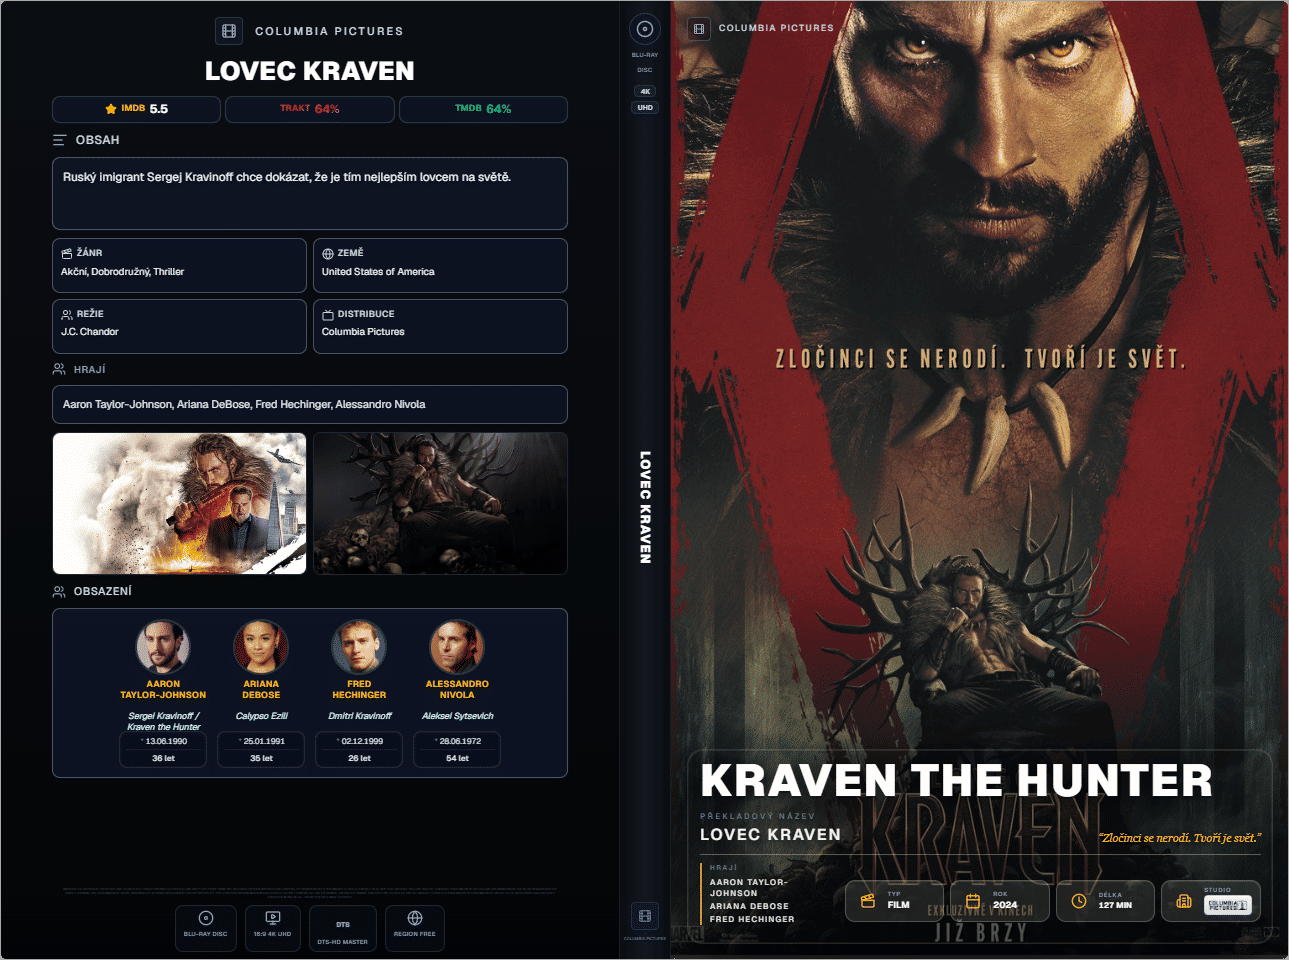The height and width of the screenshot is (960, 1289).
Task: Click the 16:9 4K UHD screen icon
Action: point(273,918)
